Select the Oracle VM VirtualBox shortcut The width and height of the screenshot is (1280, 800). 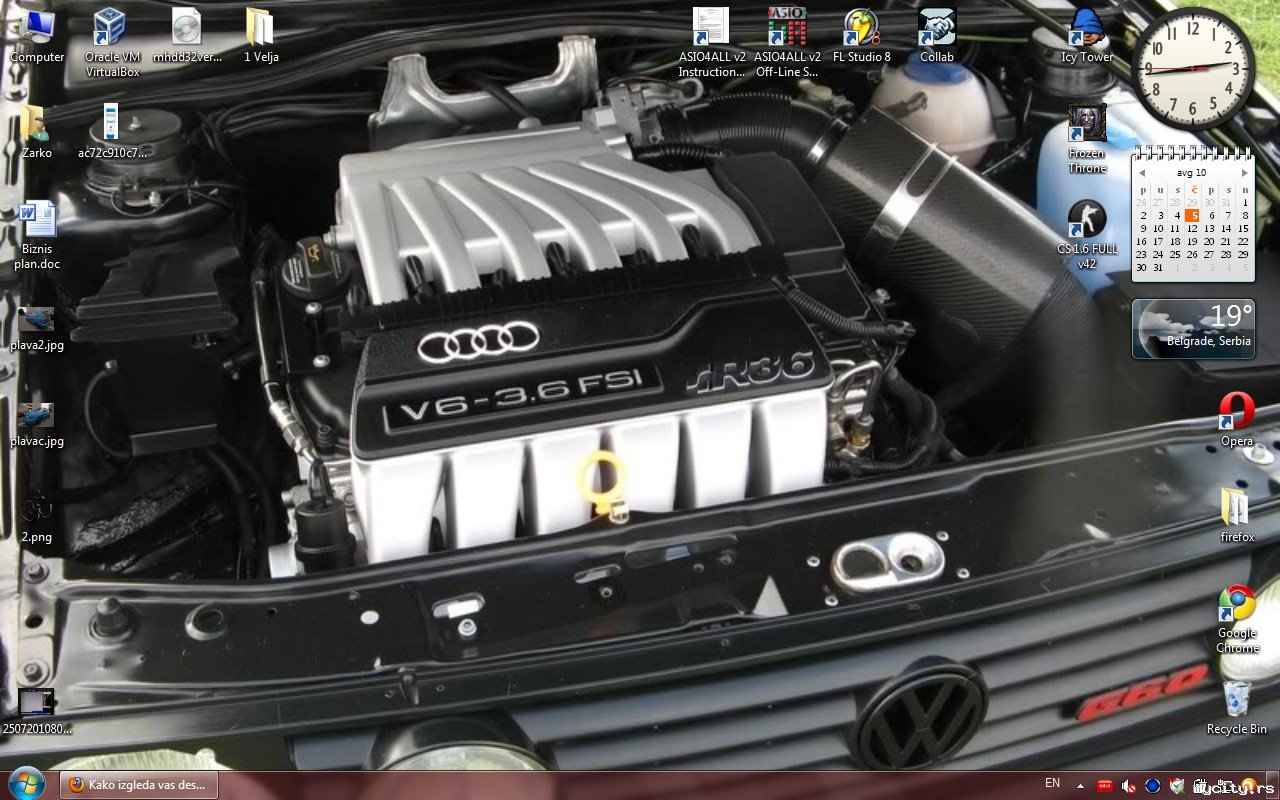[111, 43]
